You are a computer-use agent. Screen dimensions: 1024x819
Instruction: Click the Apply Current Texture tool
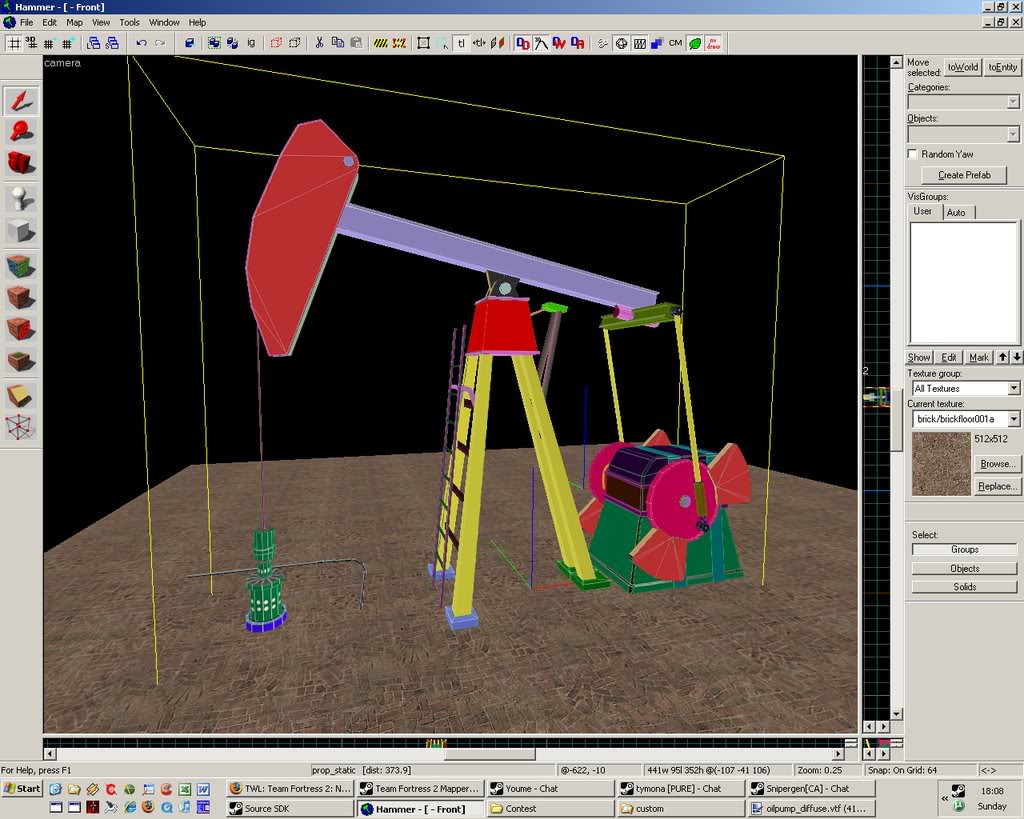point(22,298)
